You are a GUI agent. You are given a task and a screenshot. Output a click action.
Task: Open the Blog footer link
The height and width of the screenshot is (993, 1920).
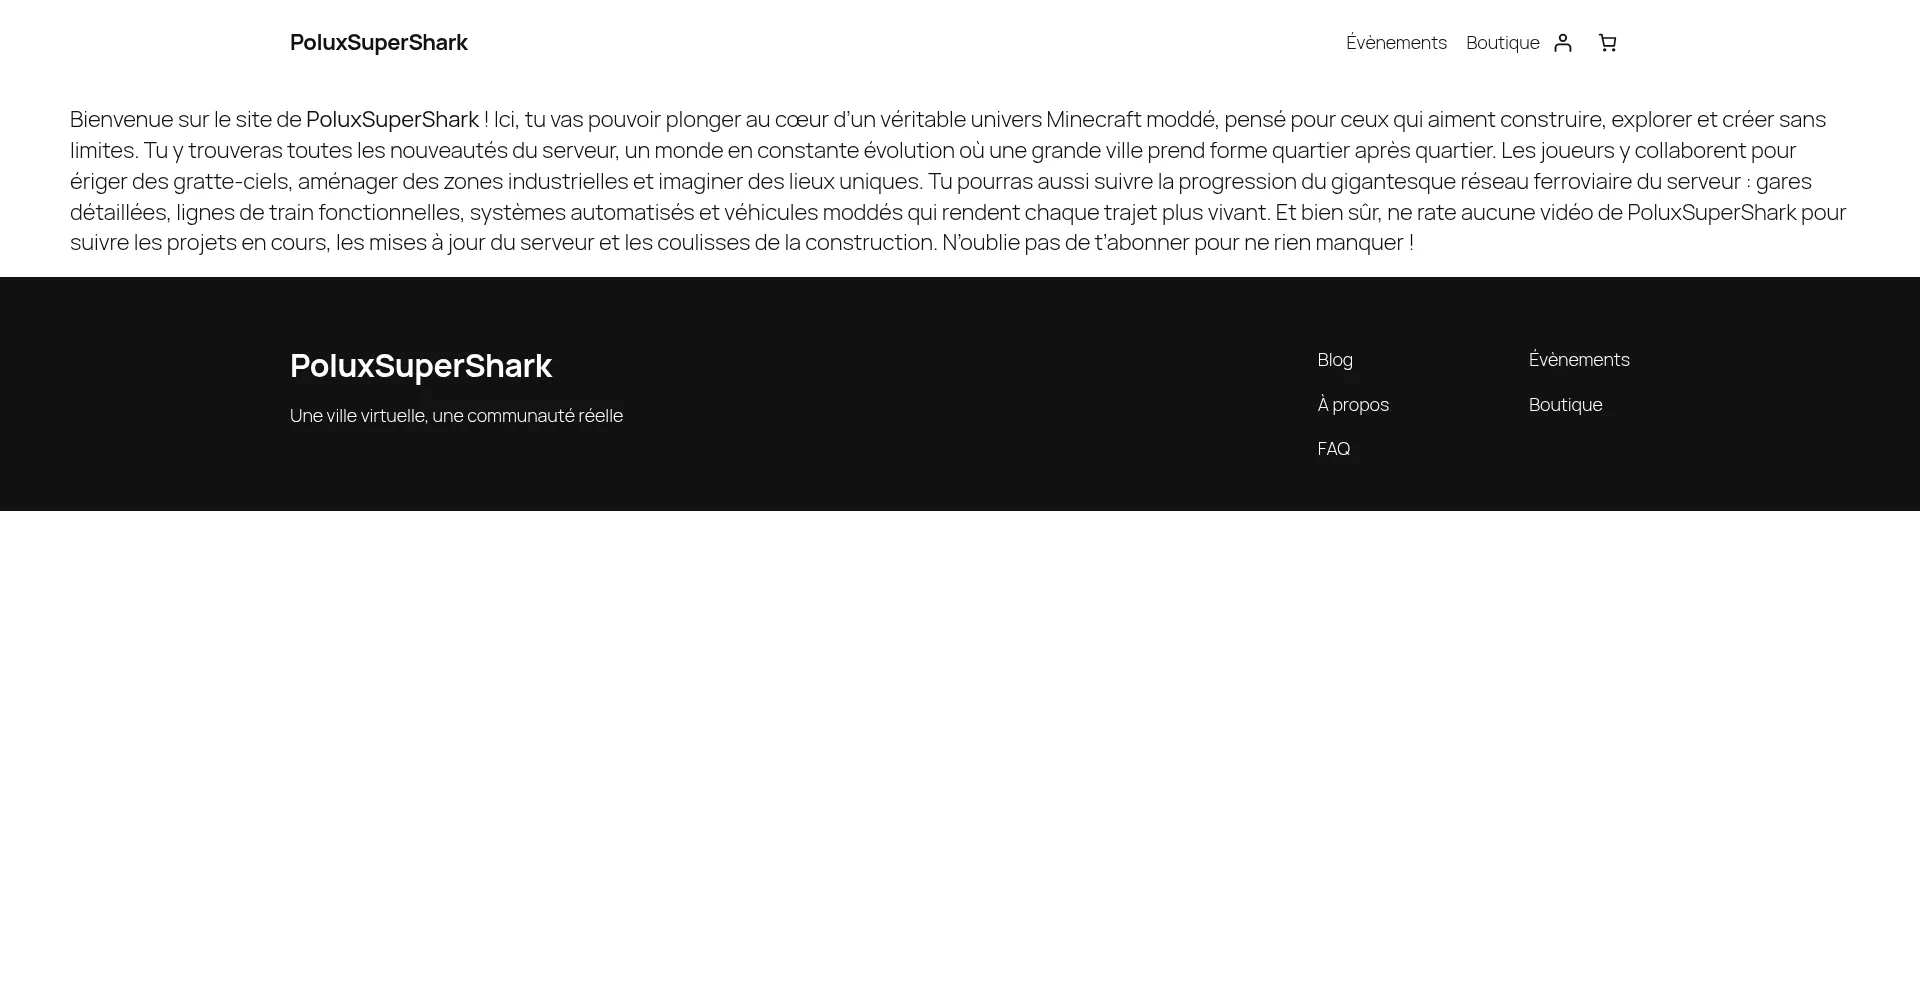(1334, 360)
